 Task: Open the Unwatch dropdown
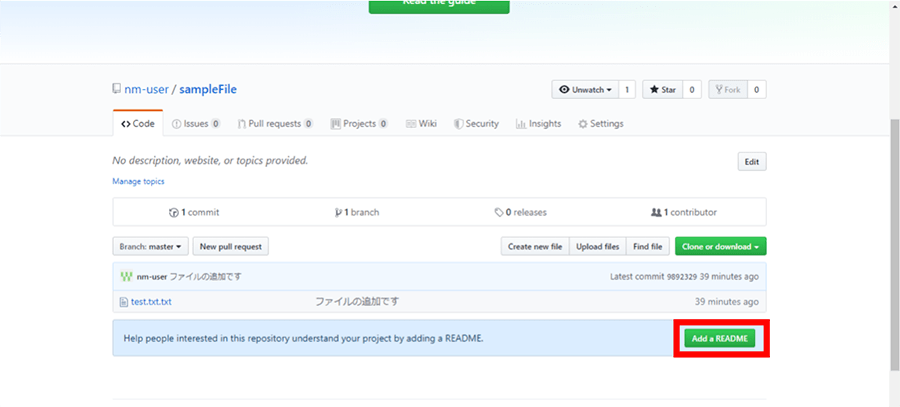click(585, 90)
